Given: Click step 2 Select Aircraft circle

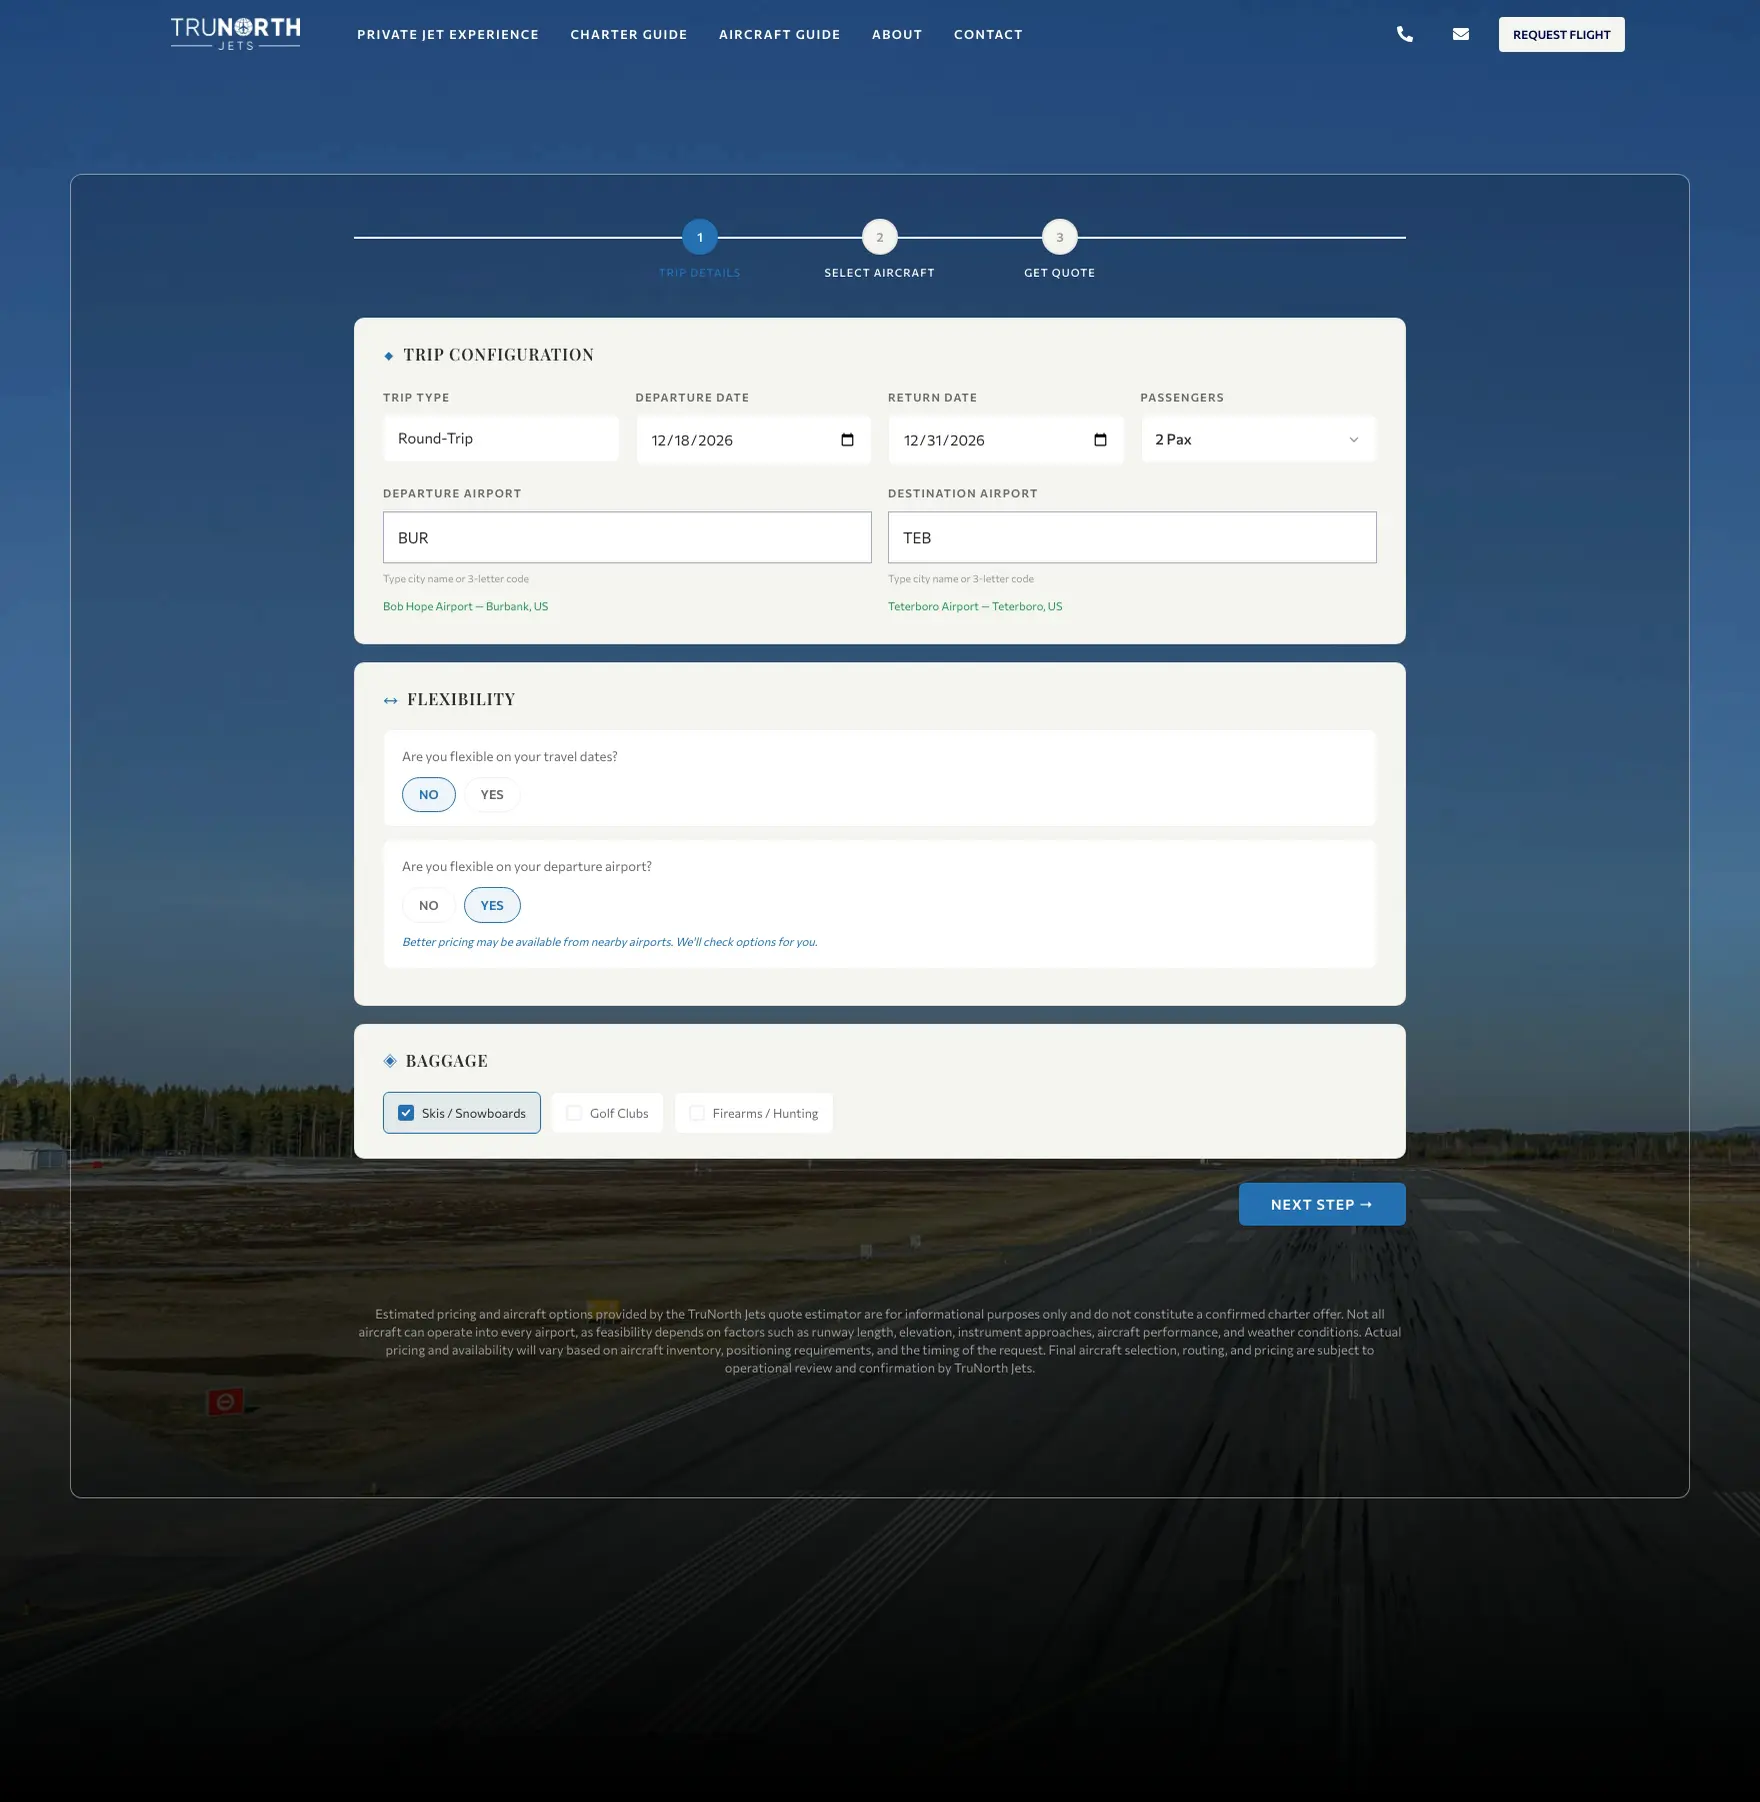Looking at the screenshot, I should (x=880, y=237).
